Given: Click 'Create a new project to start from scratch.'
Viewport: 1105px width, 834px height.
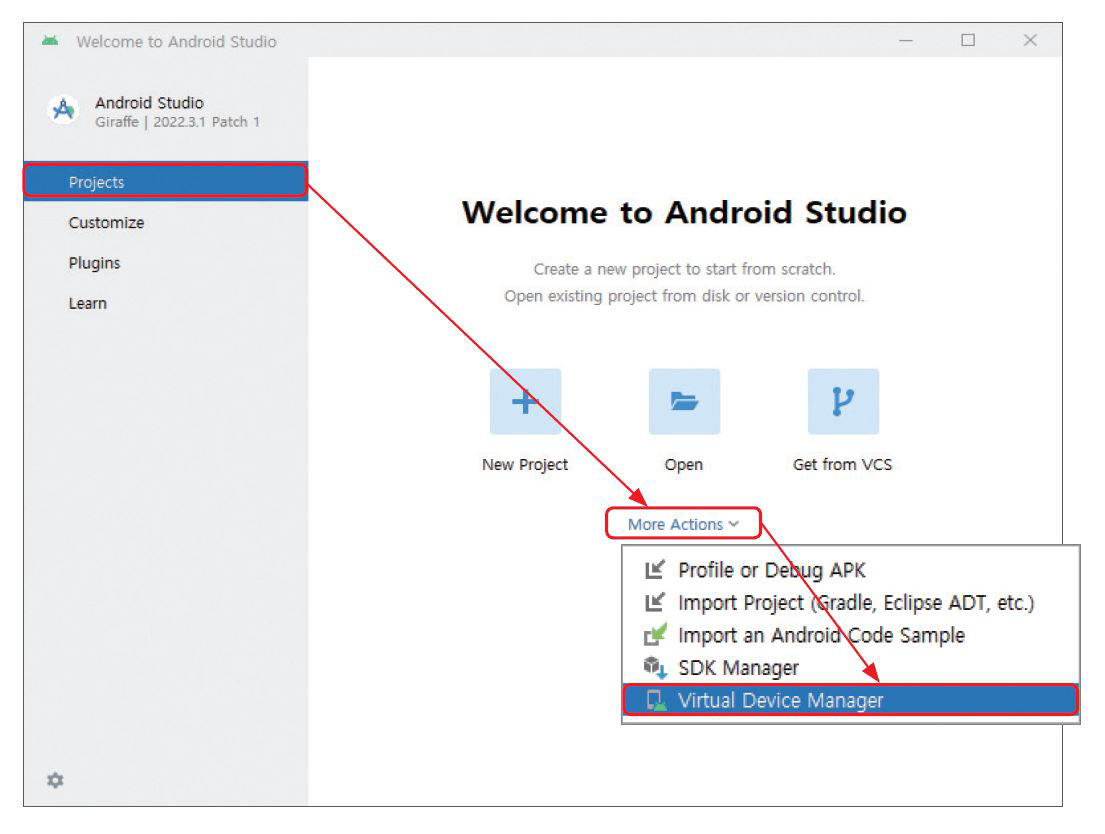Looking at the screenshot, I should [684, 269].
